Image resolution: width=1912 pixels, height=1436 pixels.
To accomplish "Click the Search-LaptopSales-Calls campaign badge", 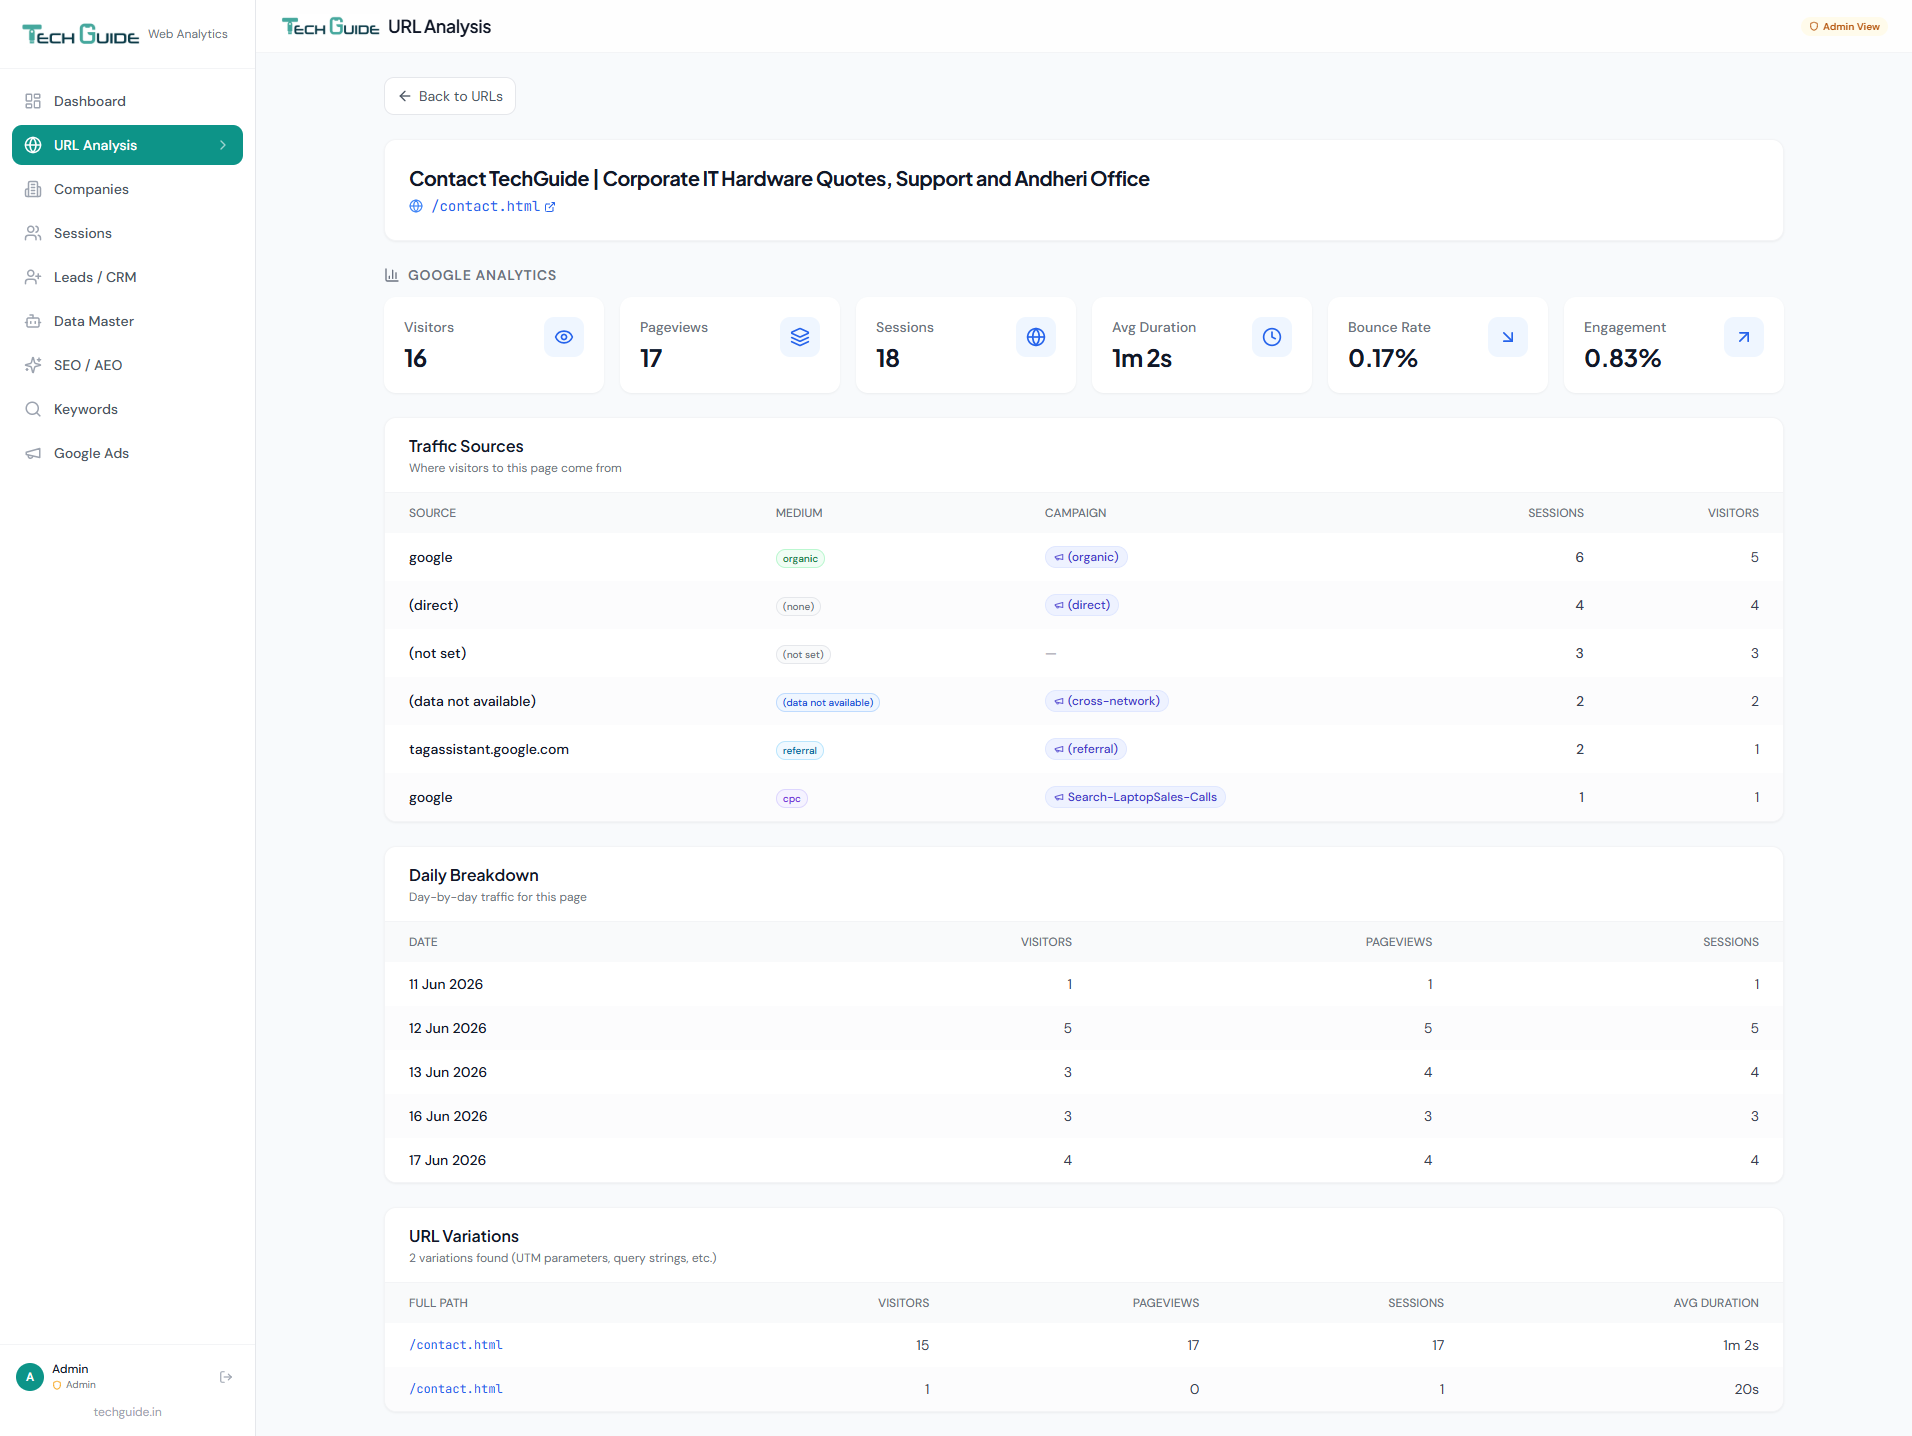I will 1135,797.
